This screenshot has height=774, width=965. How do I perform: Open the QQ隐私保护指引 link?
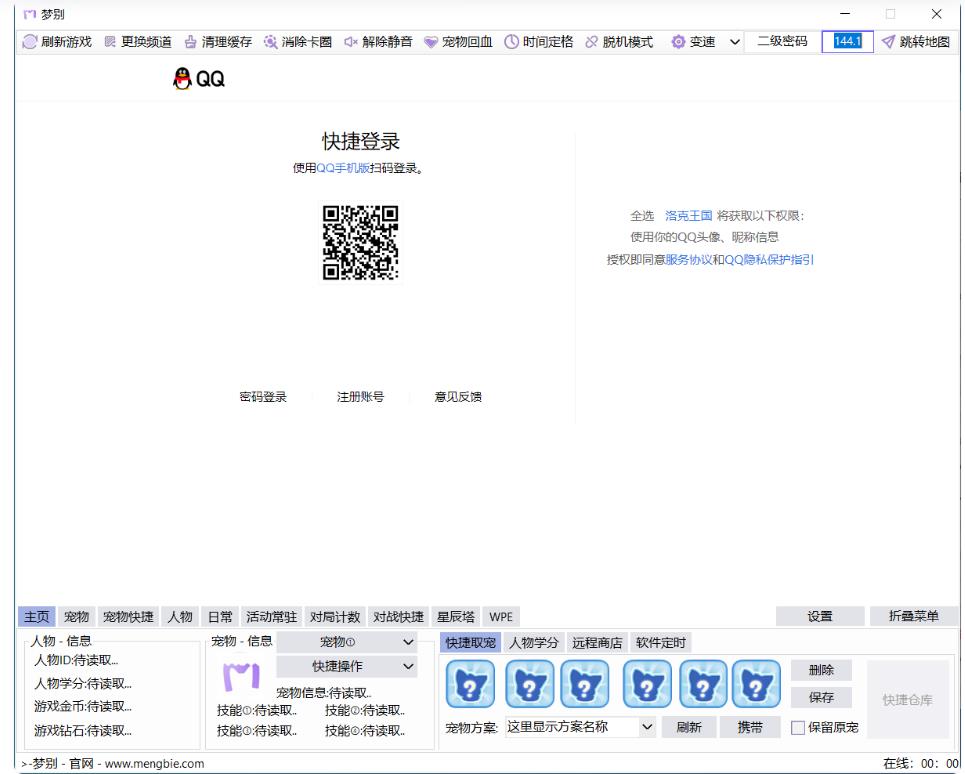click(x=769, y=260)
